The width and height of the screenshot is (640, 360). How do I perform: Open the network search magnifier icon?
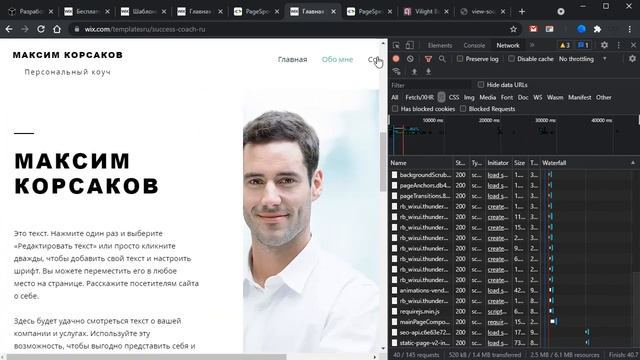tap(442, 59)
